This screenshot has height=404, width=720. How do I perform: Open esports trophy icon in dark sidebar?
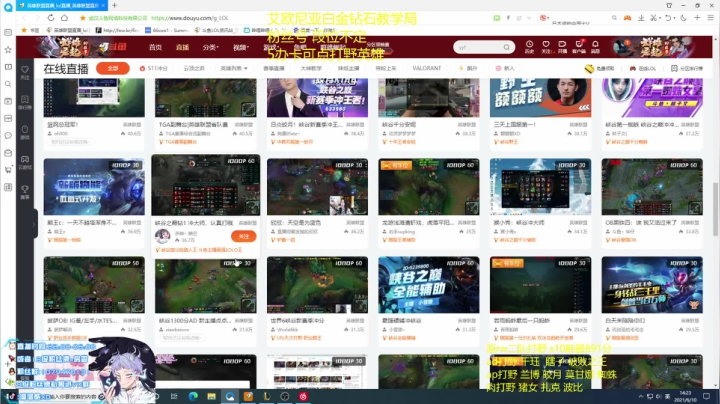pos(25,191)
